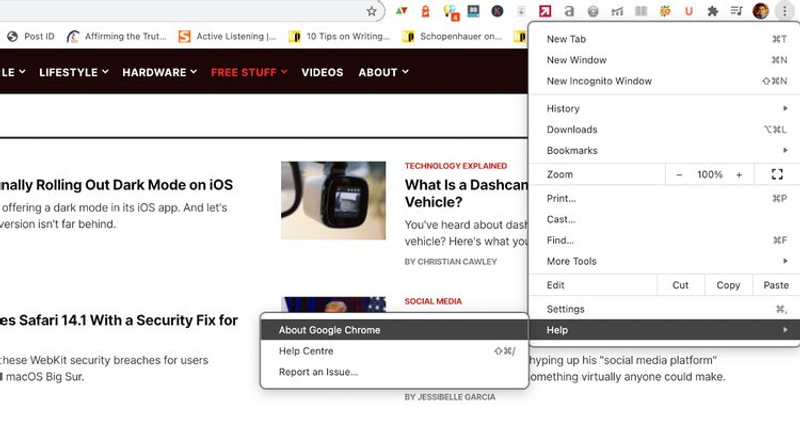This screenshot has width=800, height=423.
Task: Open the Post ID bookmark
Action: coord(32,36)
